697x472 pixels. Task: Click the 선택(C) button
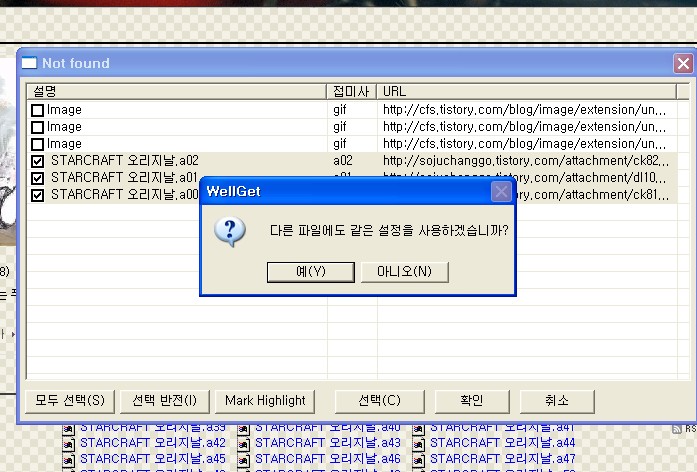380,401
